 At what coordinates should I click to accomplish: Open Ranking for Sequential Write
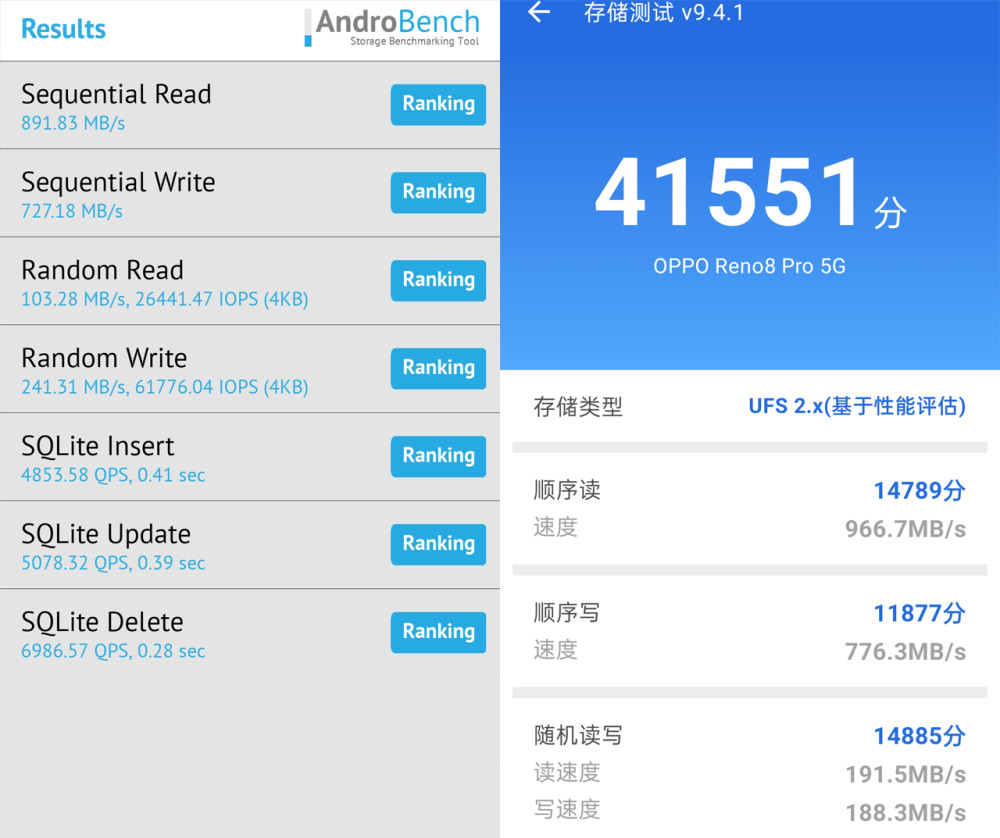tap(438, 192)
